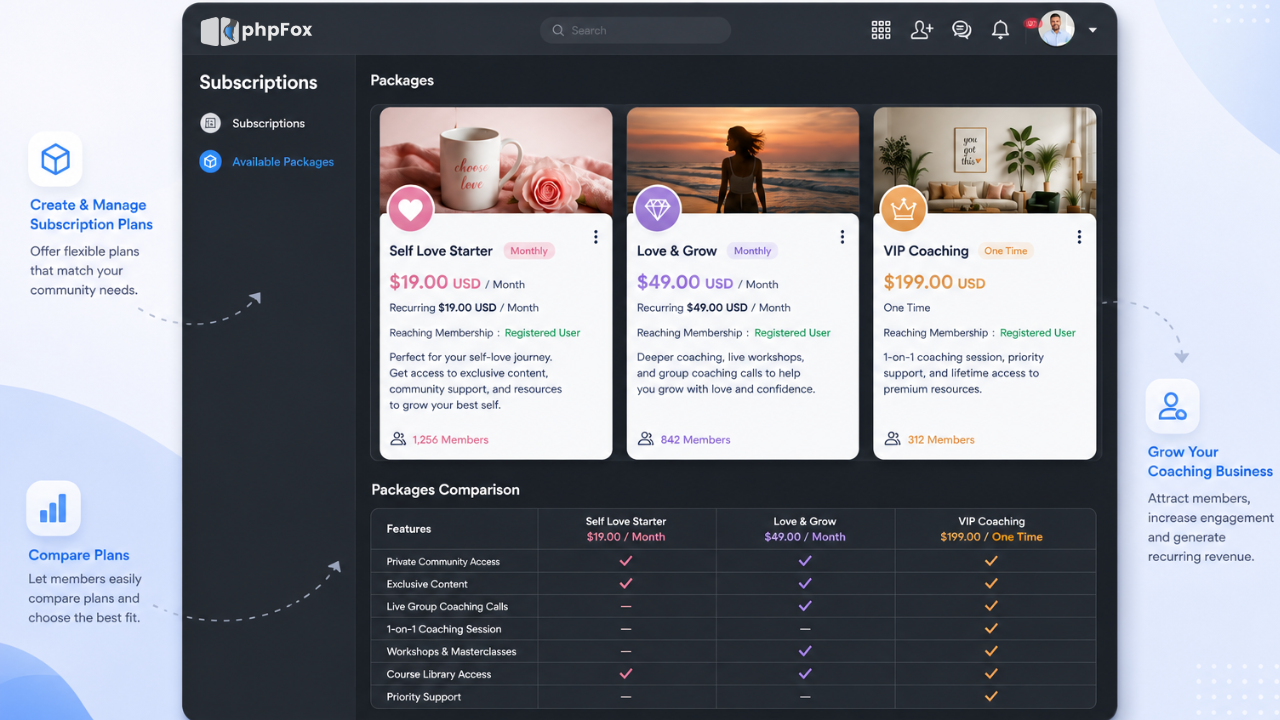Screen dimensions: 1280x720
Task: Click the orange checkmark for Priority Support
Action: tap(991, 696)
